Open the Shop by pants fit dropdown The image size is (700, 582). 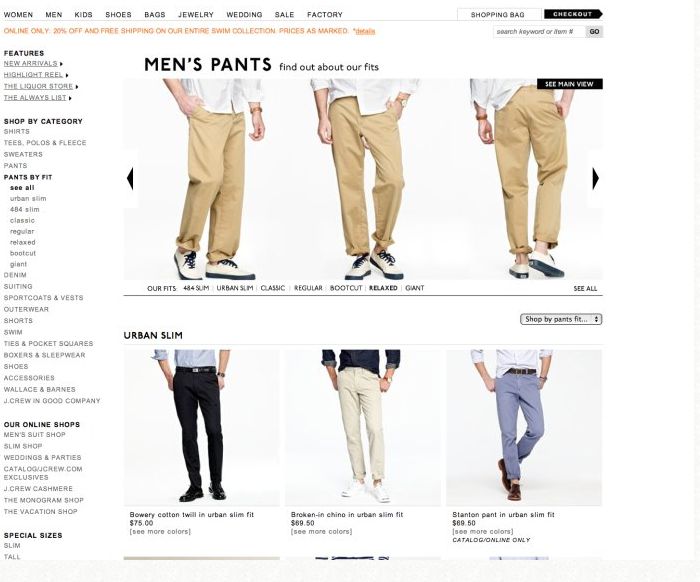[561, 319]
